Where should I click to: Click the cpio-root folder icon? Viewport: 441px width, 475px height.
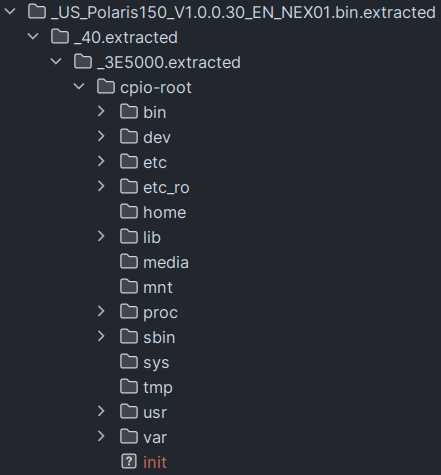pyautogui.click(x=106, y=87)
